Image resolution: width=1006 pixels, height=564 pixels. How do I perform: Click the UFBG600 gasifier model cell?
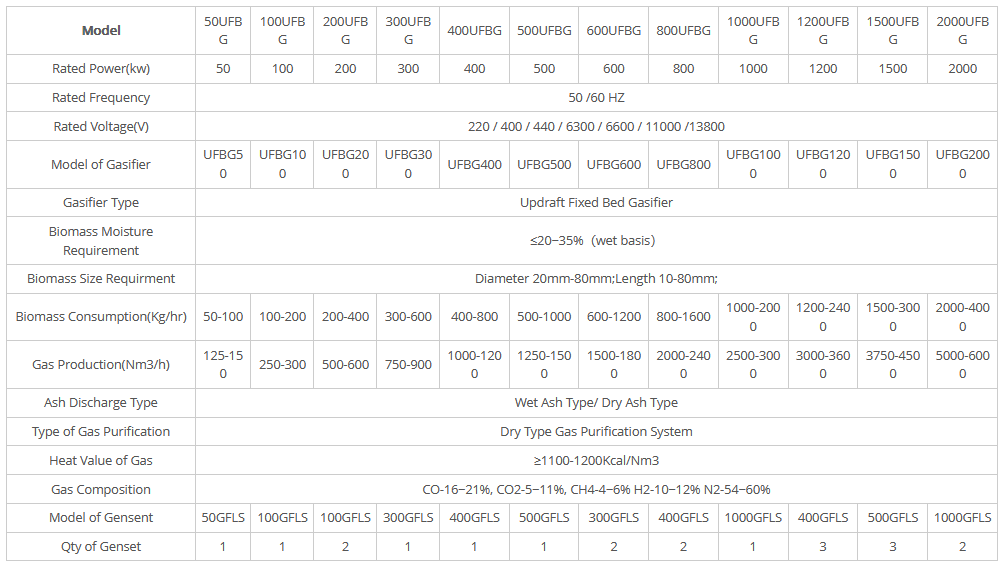coord(614,165)
